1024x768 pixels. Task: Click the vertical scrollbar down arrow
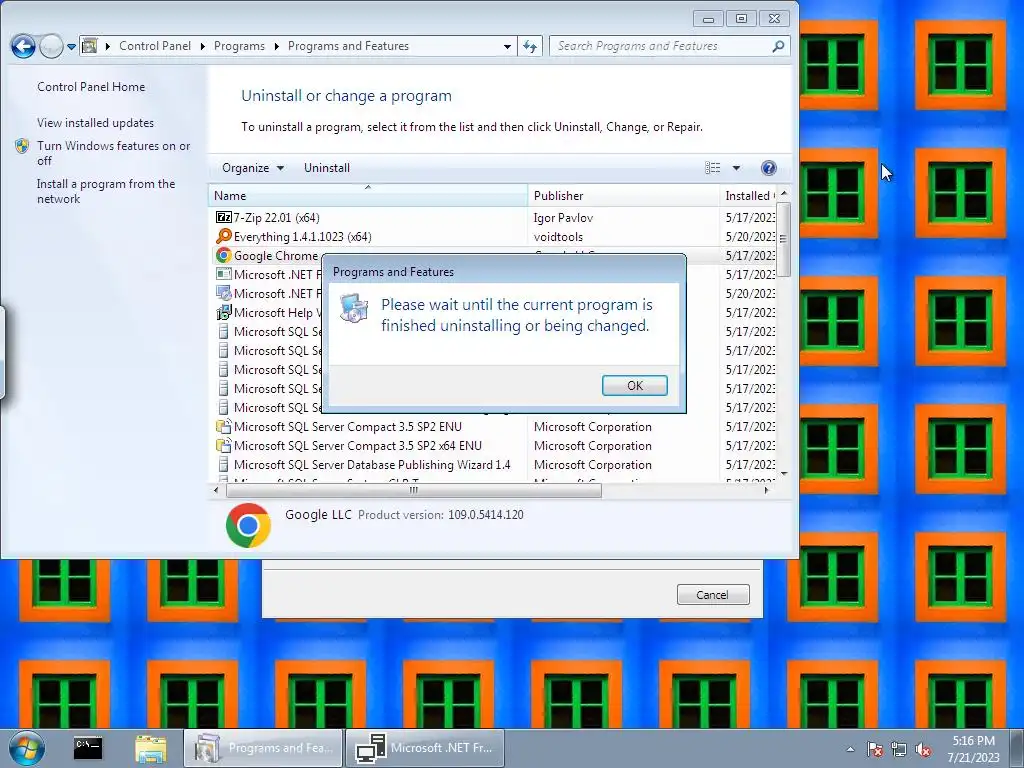[x=784, y=473]
